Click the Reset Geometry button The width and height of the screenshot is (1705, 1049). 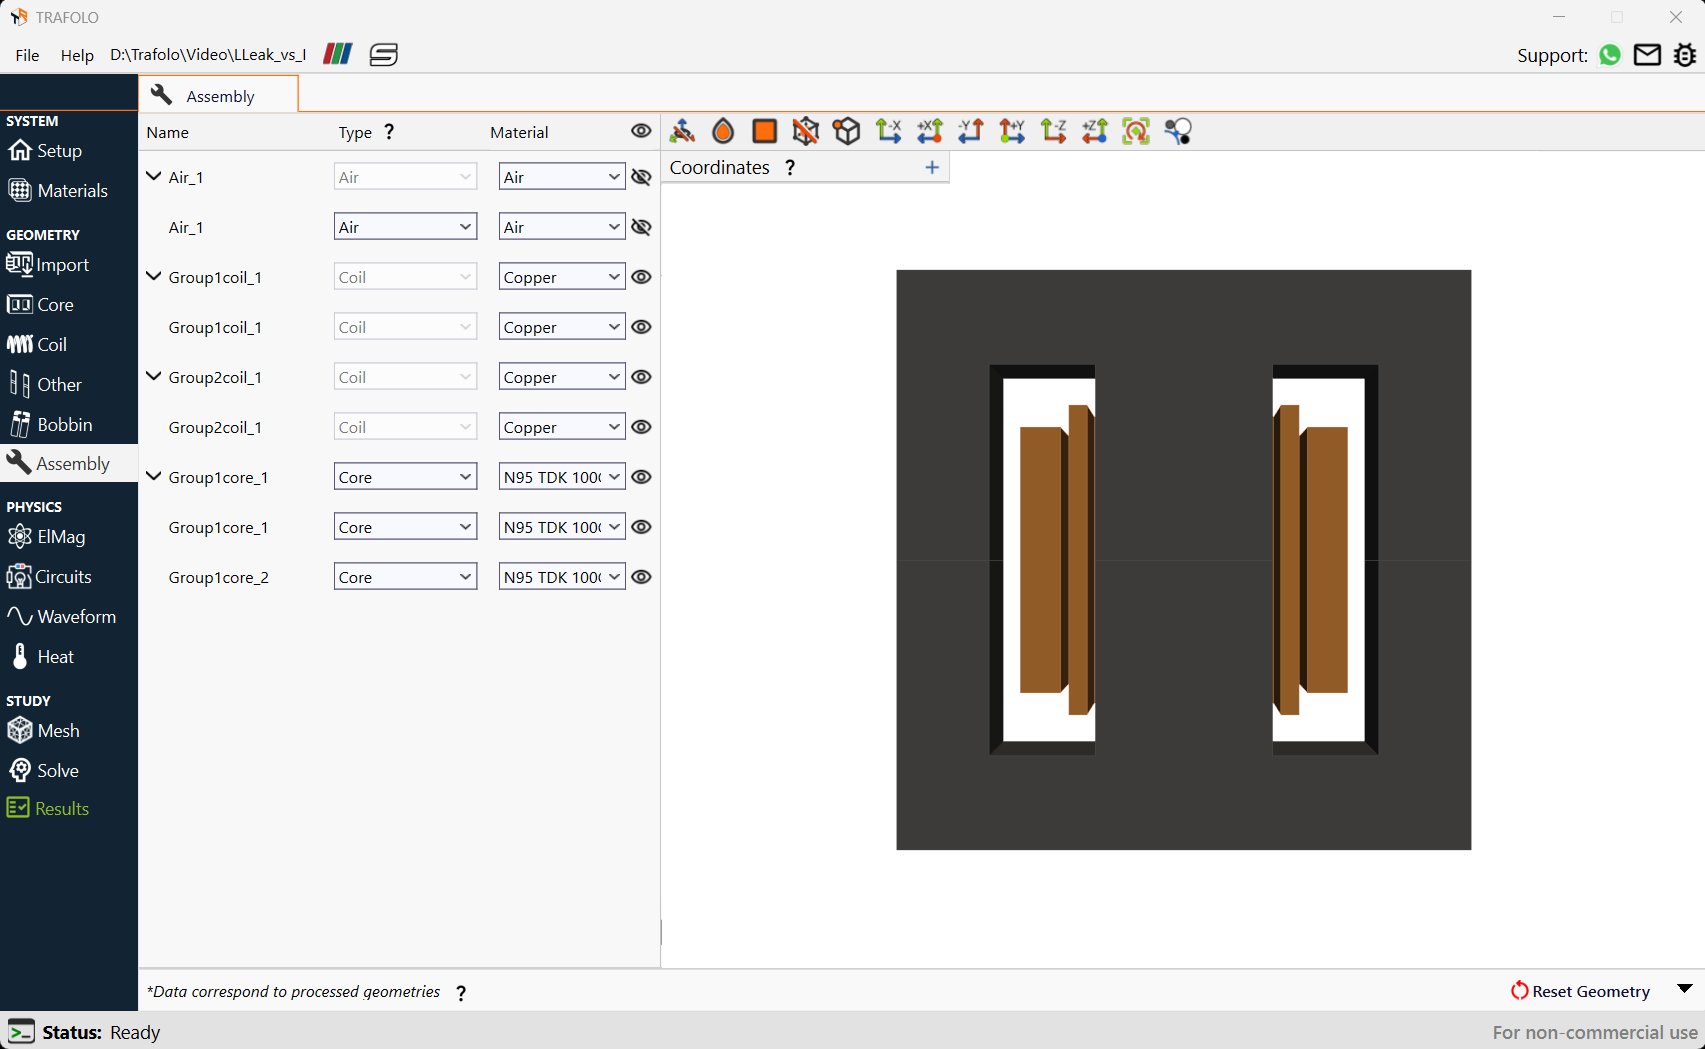[1580, 991]
